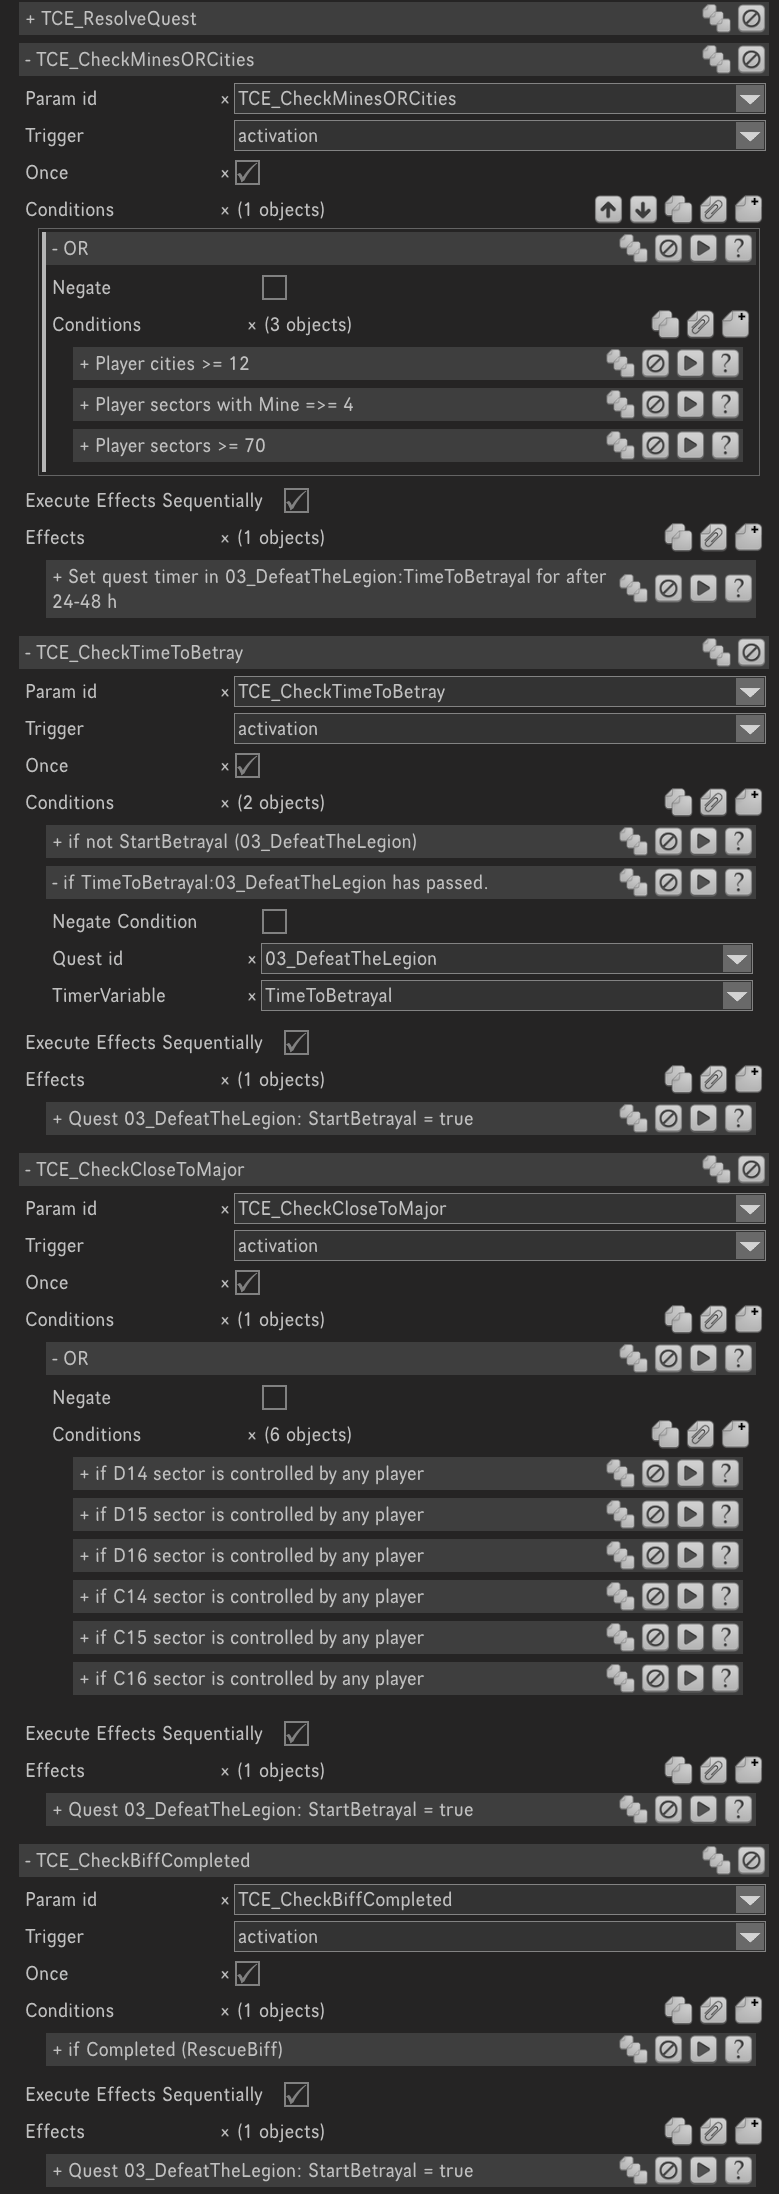
Task: Uncheck Once for TCE_CheckCloseToMajor
Action: 247,1282
